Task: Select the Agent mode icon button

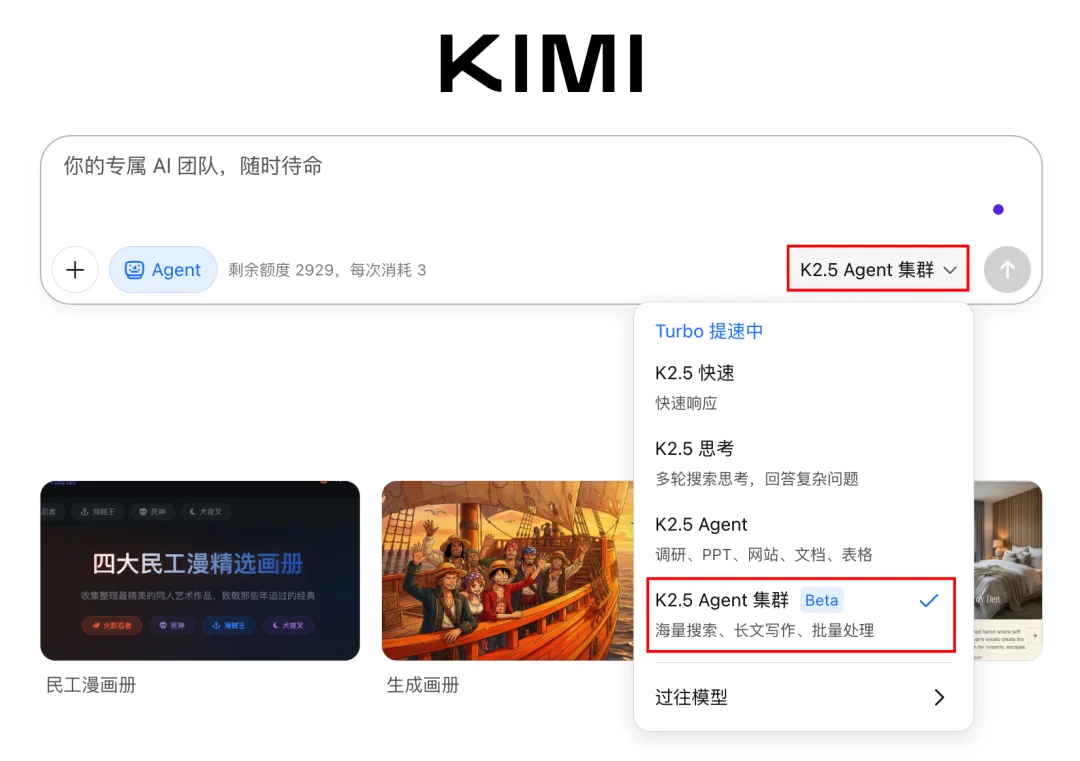Action: coord(163,269)
